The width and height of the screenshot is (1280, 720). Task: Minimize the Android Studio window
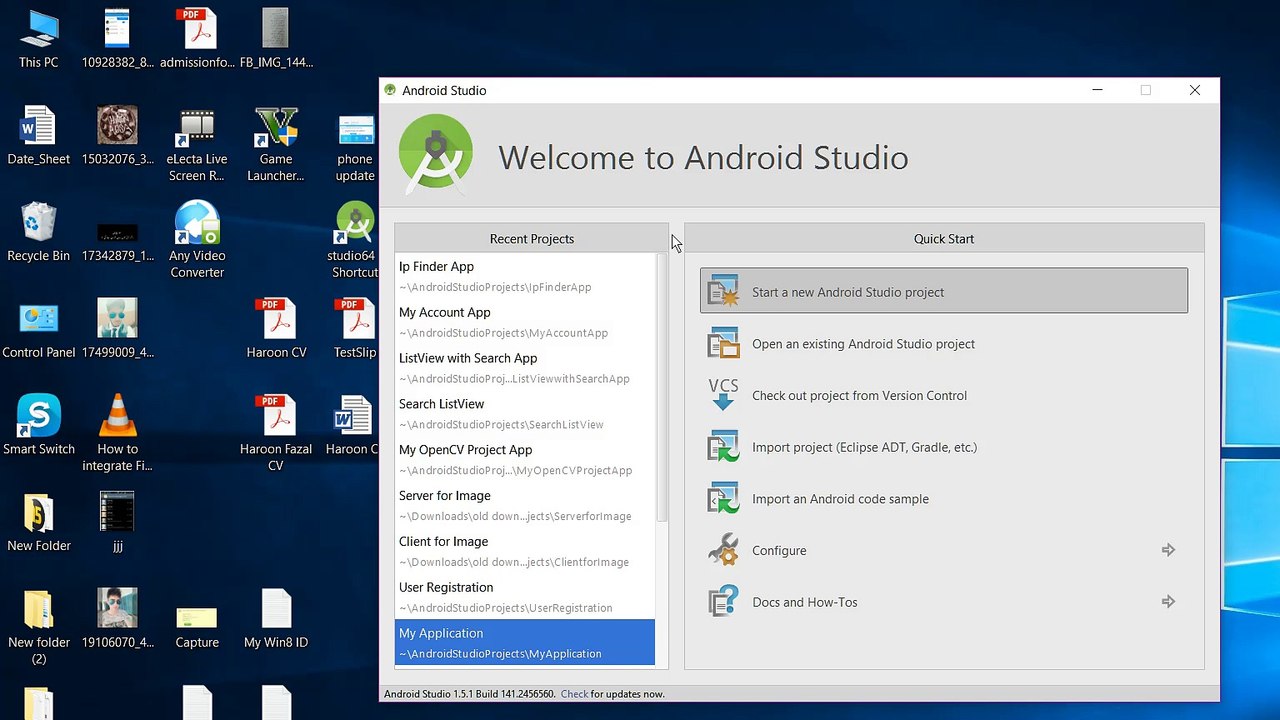pos(1097,90)
